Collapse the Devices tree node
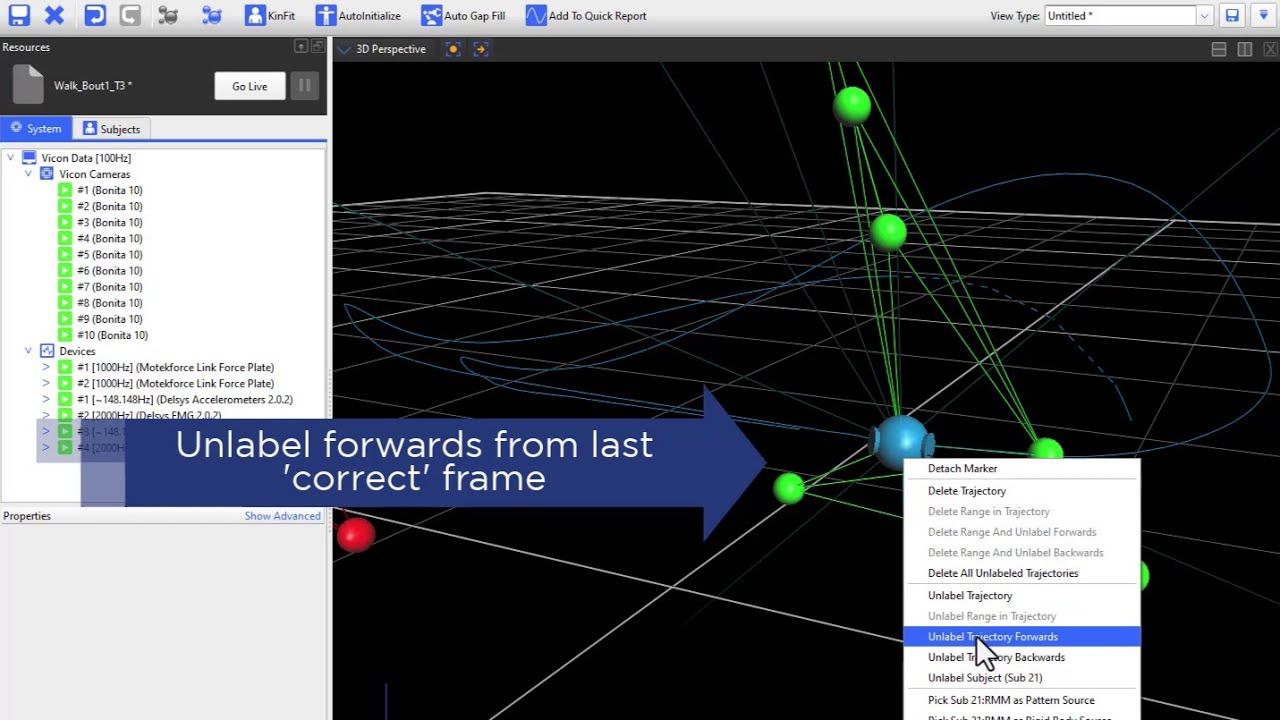 28,351
